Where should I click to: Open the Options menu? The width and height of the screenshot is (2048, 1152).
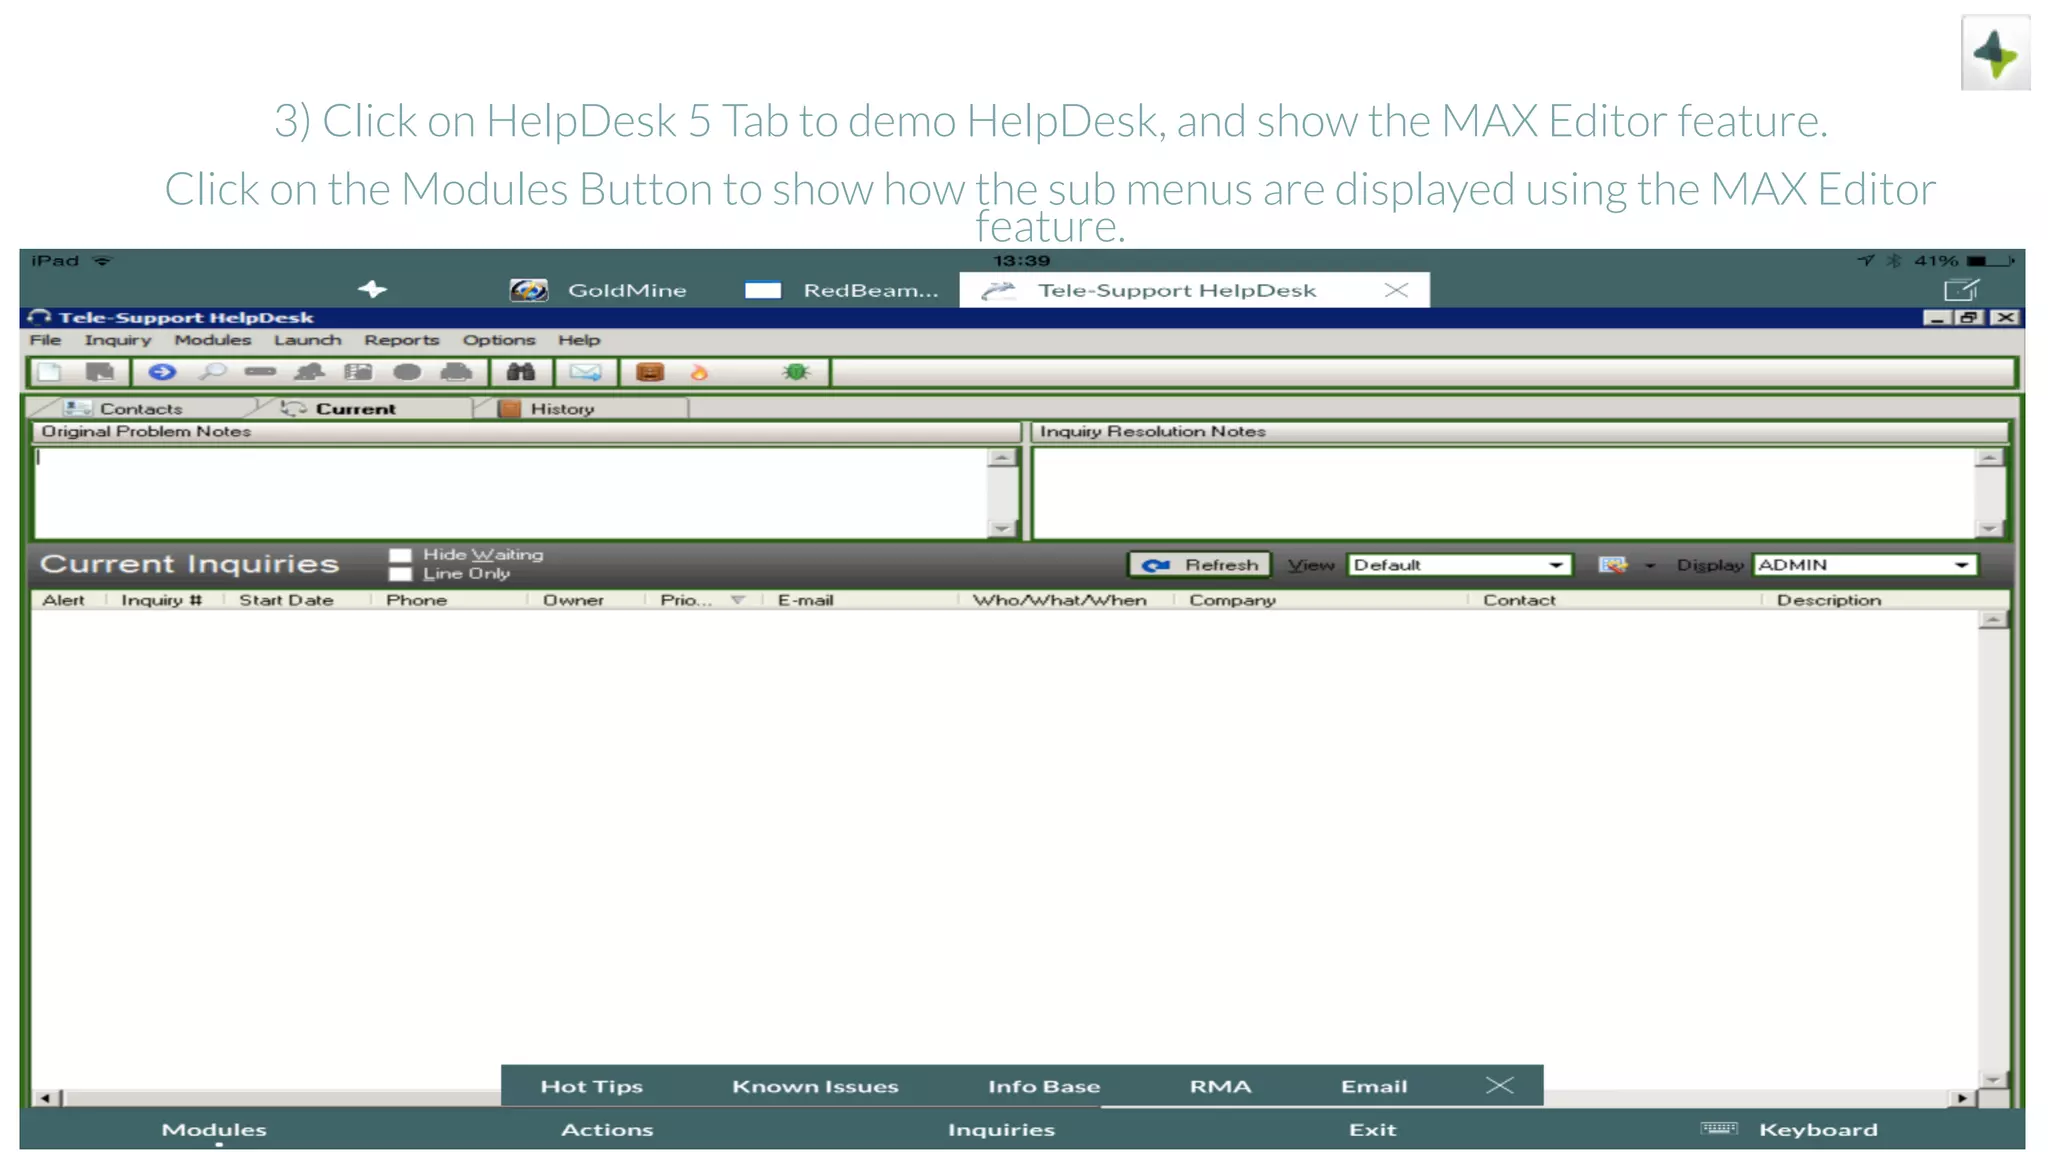[x=498, y=340]
